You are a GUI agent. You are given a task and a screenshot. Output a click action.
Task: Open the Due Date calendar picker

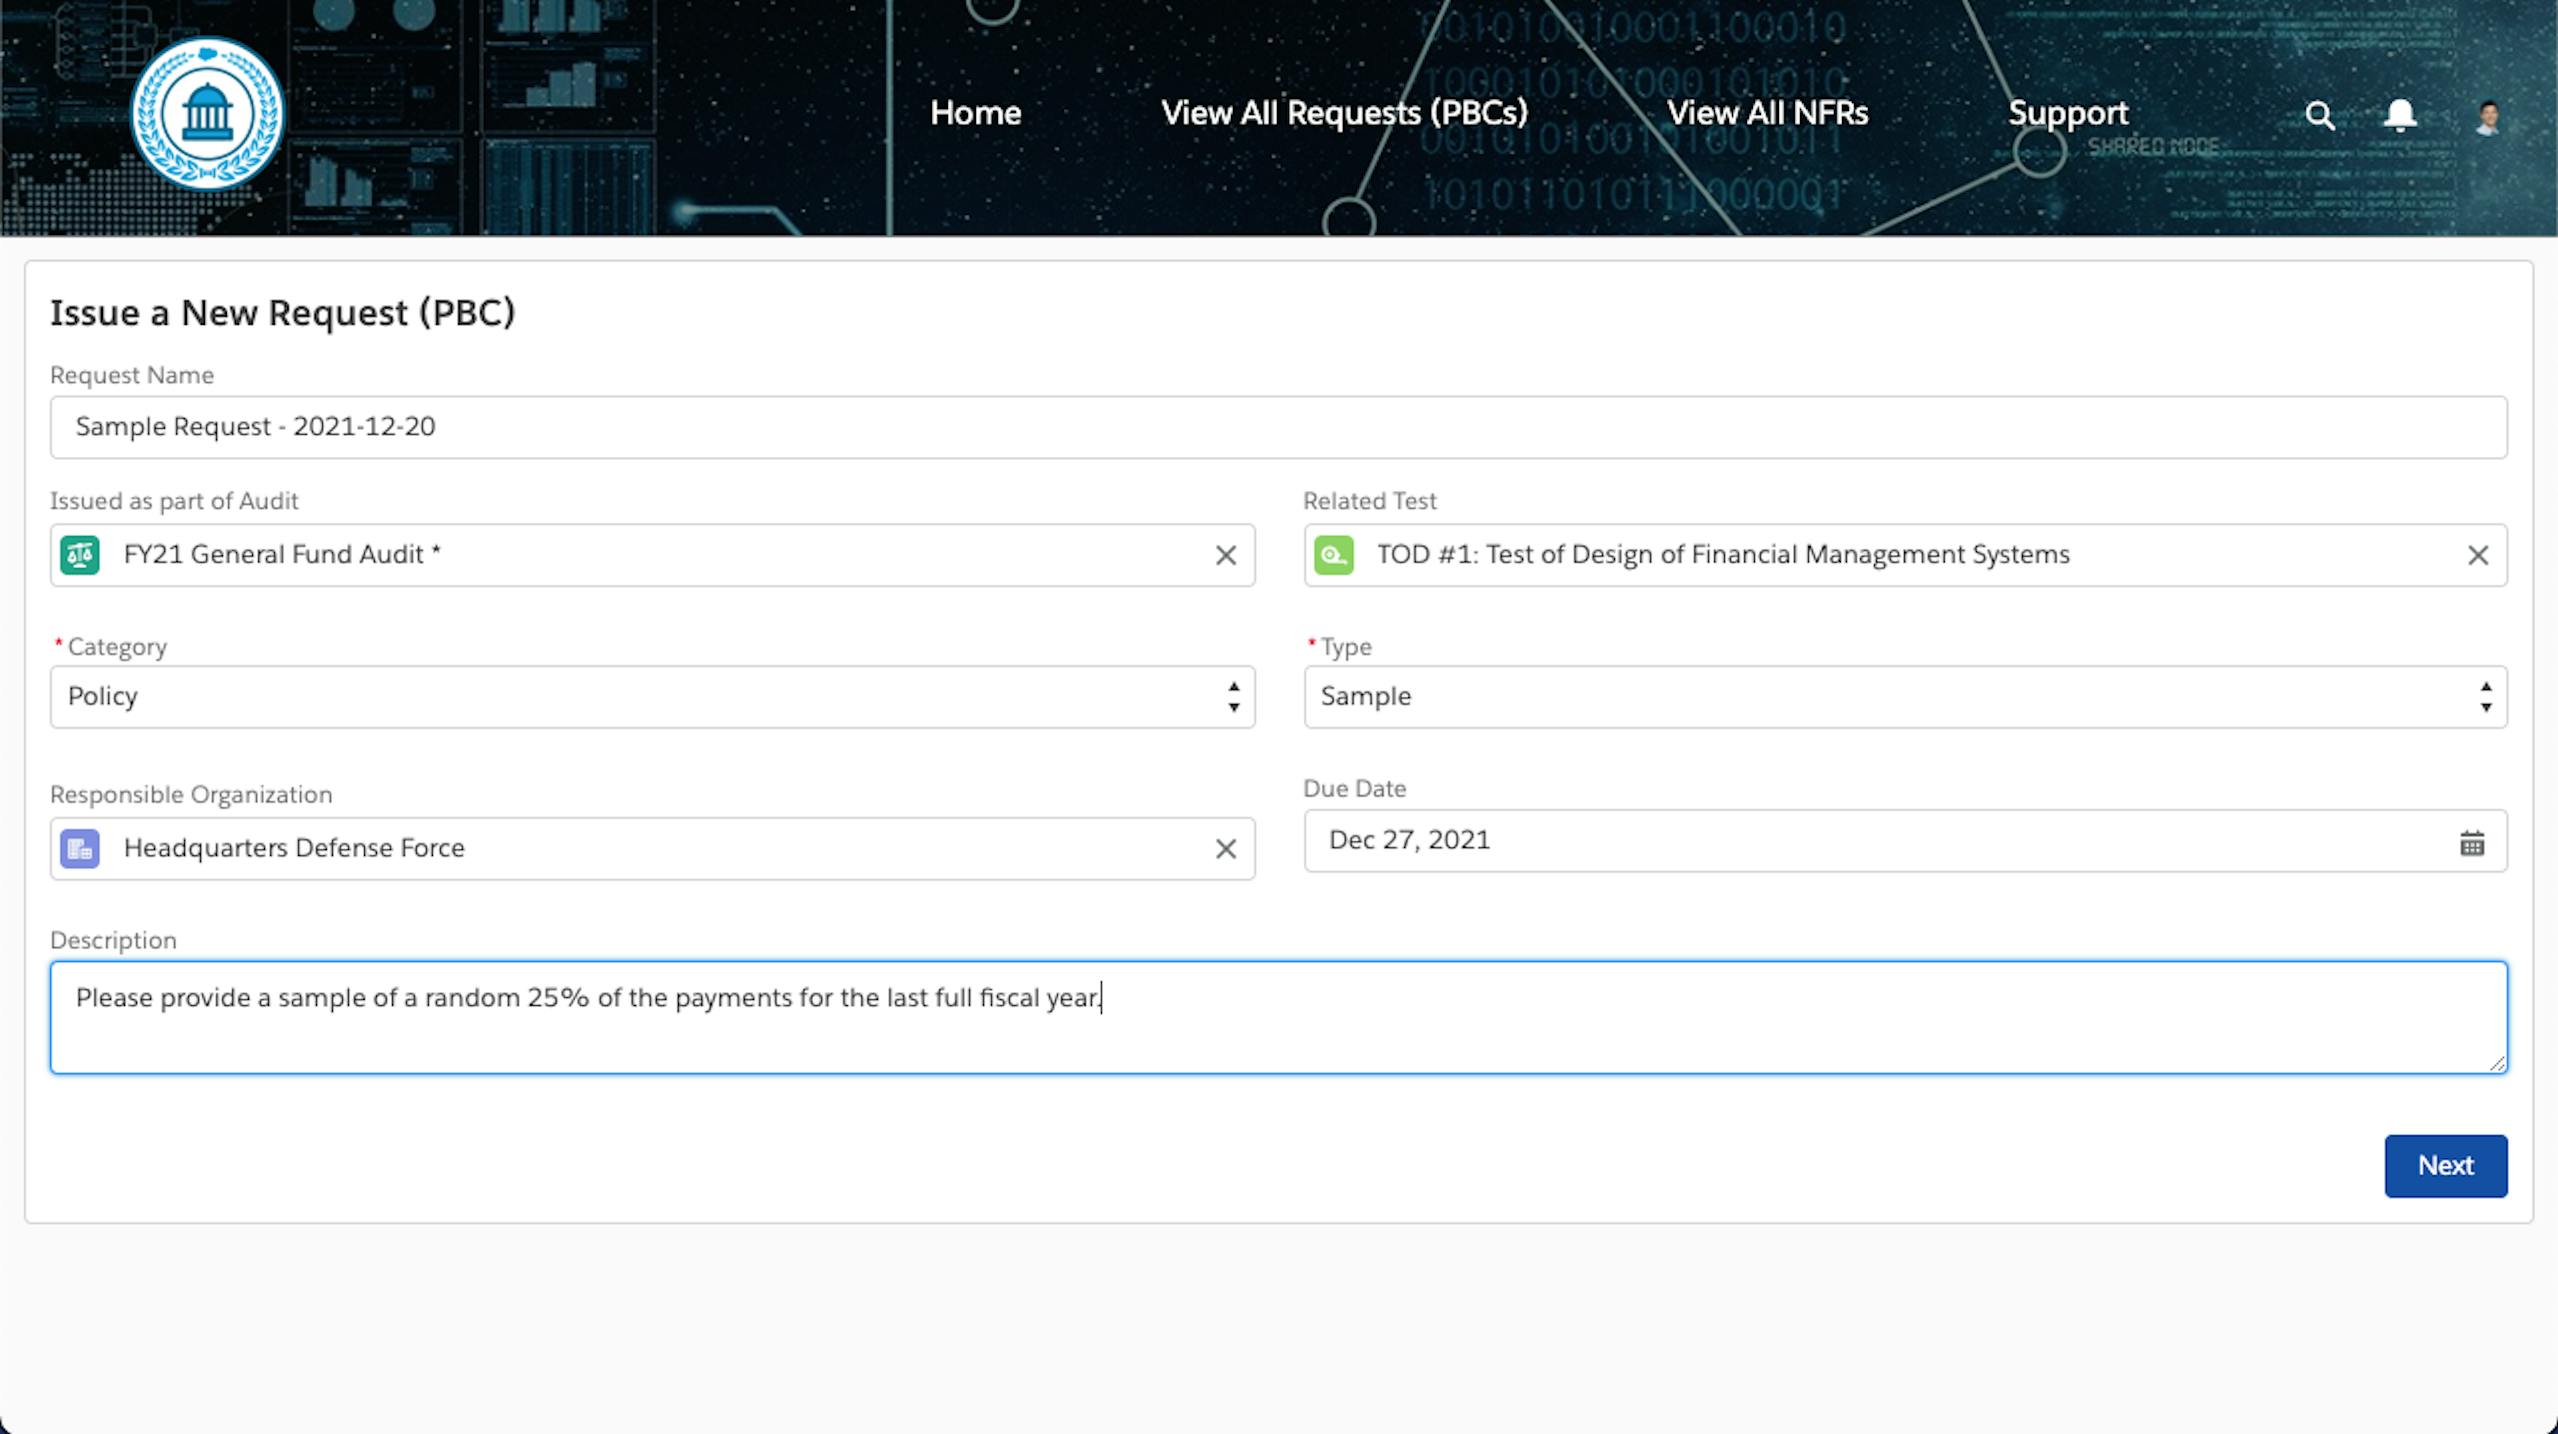[x=2471, y=843]
